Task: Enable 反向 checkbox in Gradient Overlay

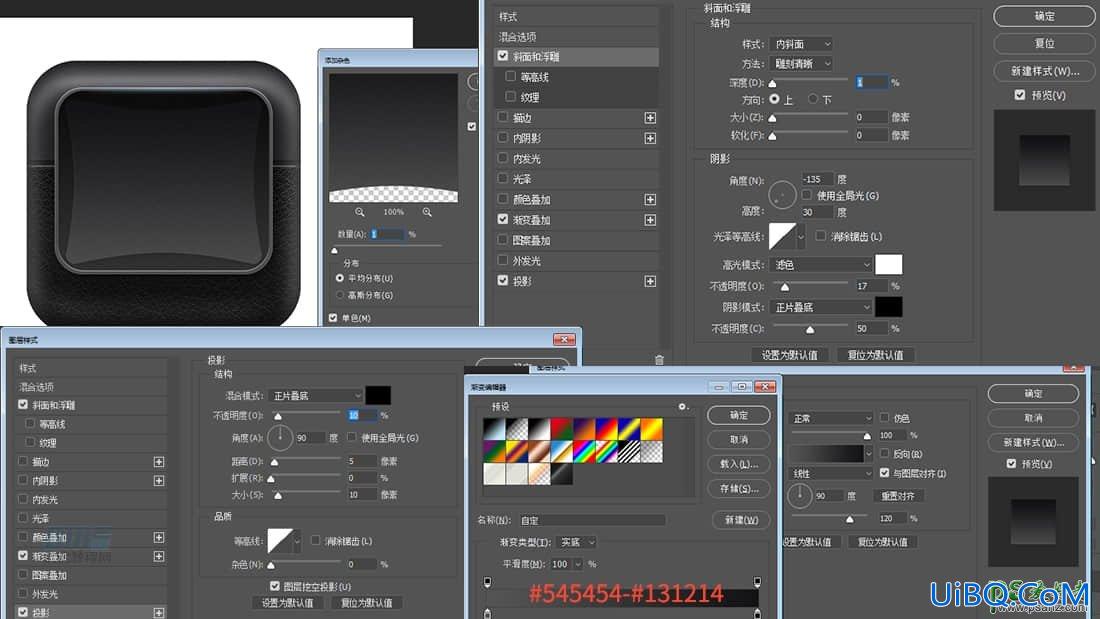Action: (885, 454)
